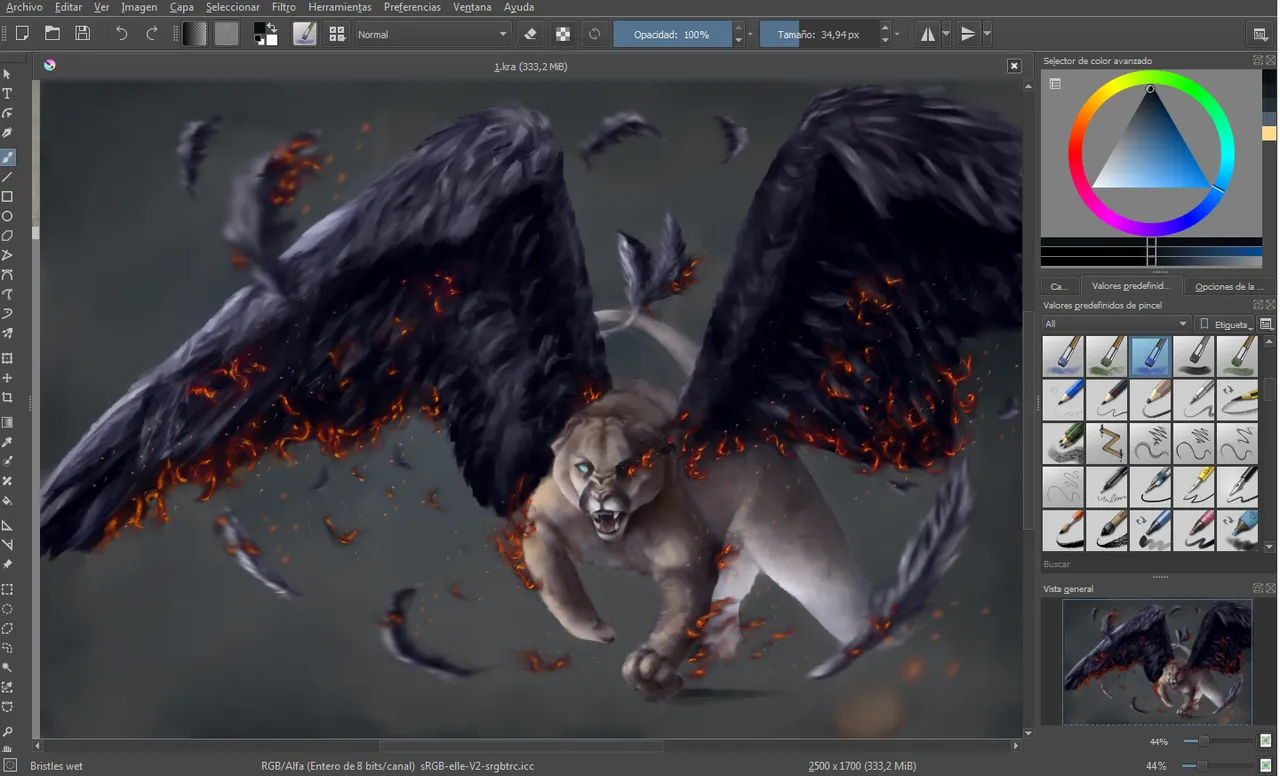The image size is (1280, 776).
Task: Select the Gradient tool in toolbox
Action: tap(7, 422)
